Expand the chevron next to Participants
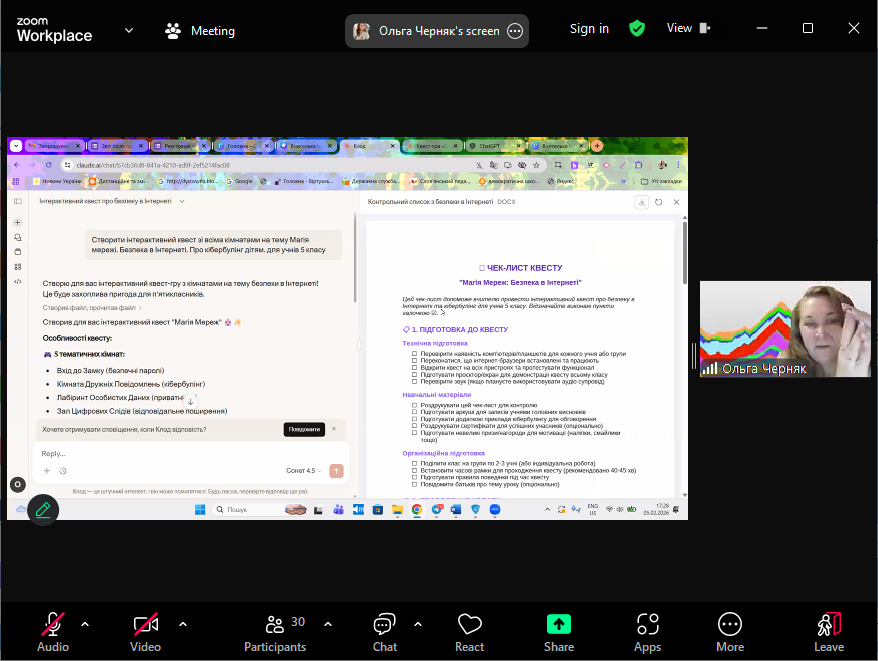The image size is (878, 661). point(328,624)
